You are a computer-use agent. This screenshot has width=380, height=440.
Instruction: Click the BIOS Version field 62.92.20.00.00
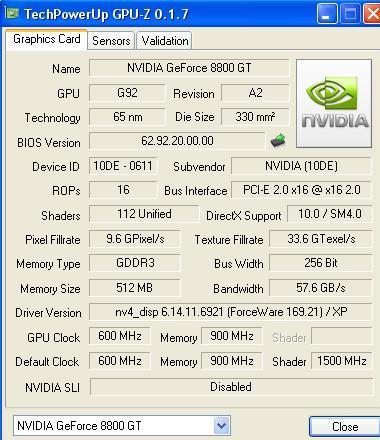pos(177,141)
